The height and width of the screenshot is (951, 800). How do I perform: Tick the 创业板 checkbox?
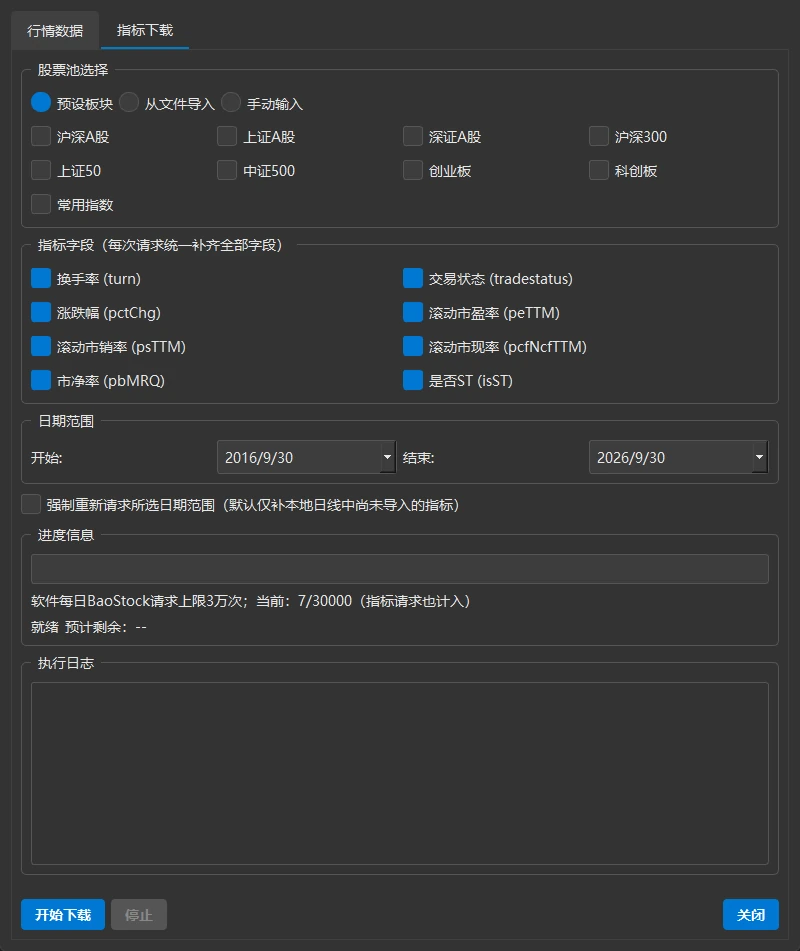coord(413,170)
